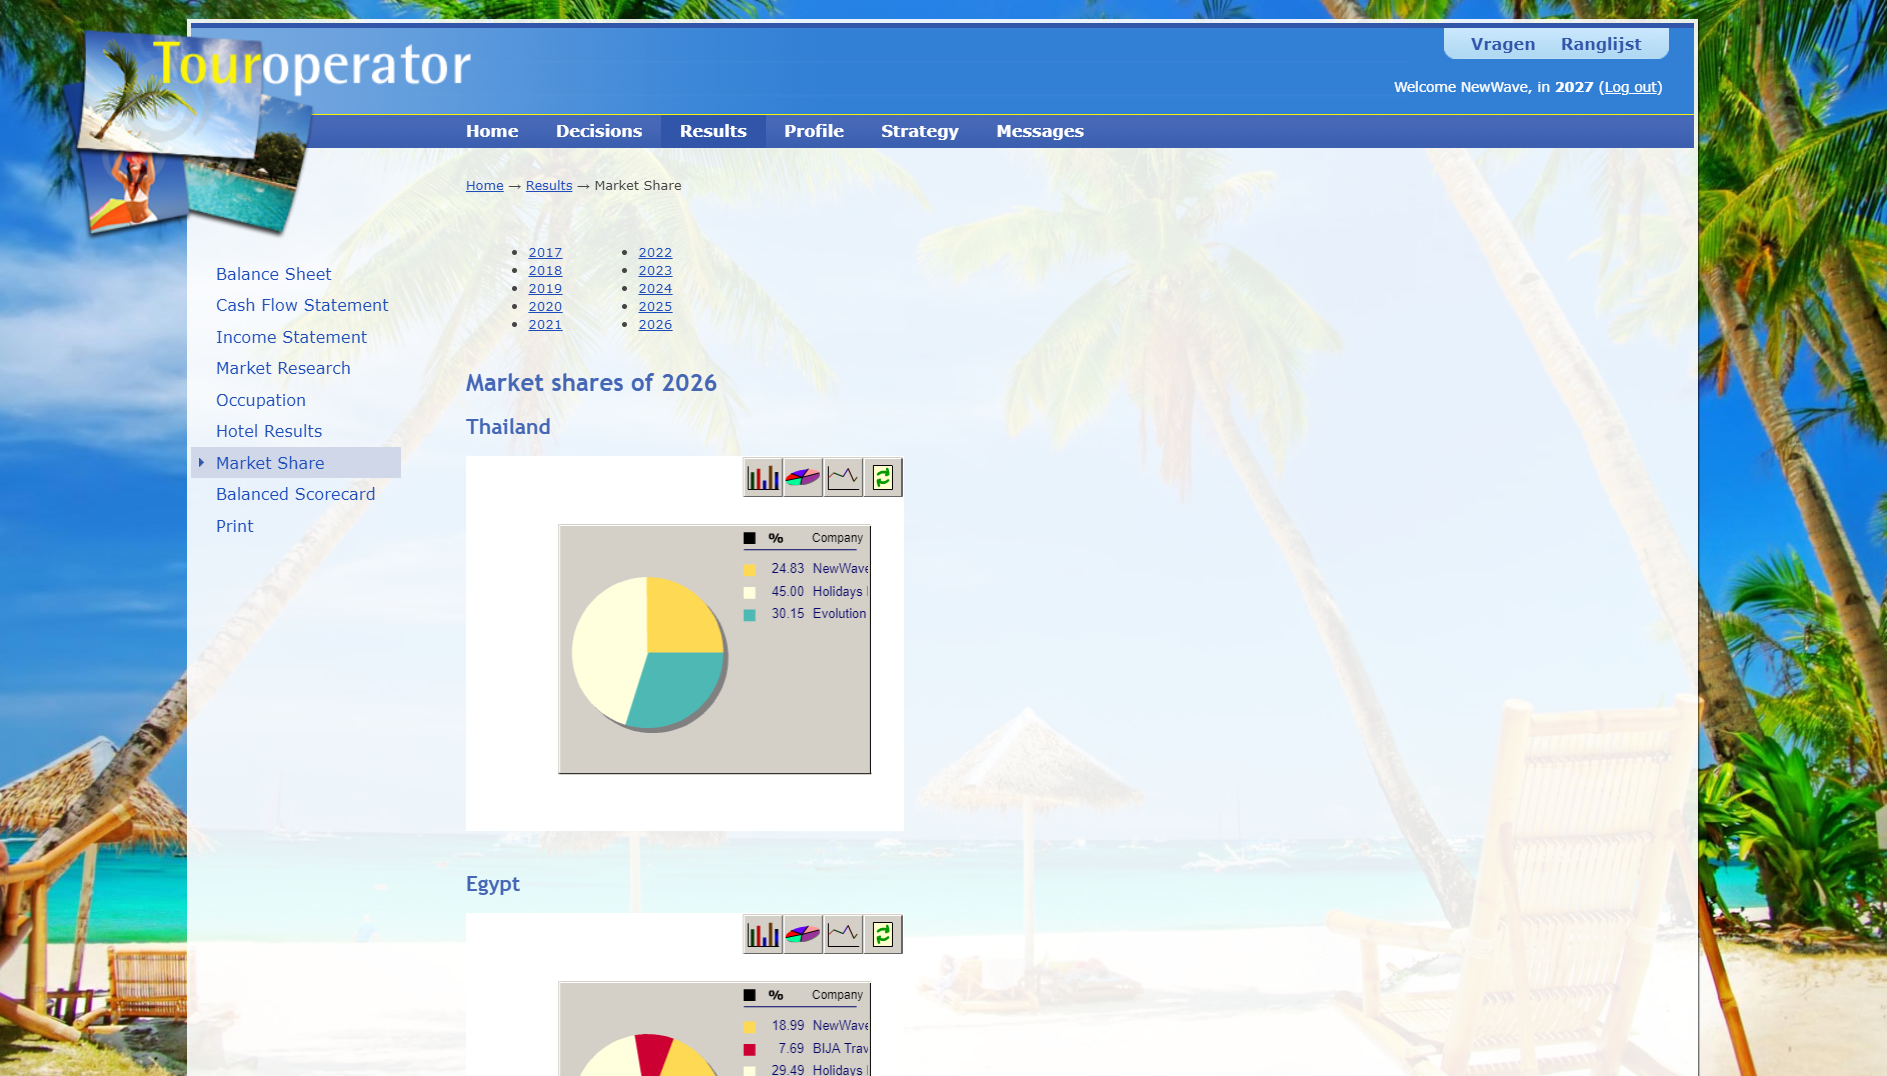
Task: Click the Egypt heading
Action: [x=493, y=884]
